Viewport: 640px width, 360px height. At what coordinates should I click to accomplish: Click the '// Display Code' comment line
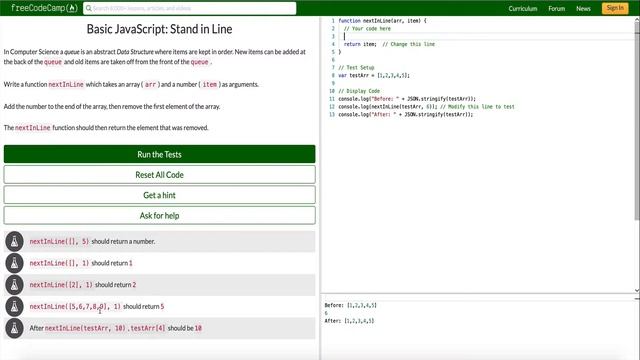point(359,91)
